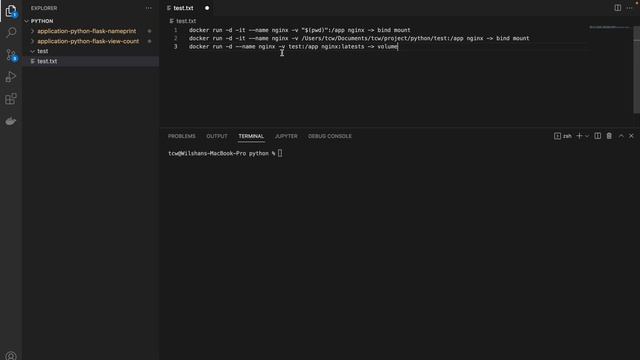640x360 pixels.
Task: Click 'nginx:latests' on line 3
Action: [x=343, y=47]
